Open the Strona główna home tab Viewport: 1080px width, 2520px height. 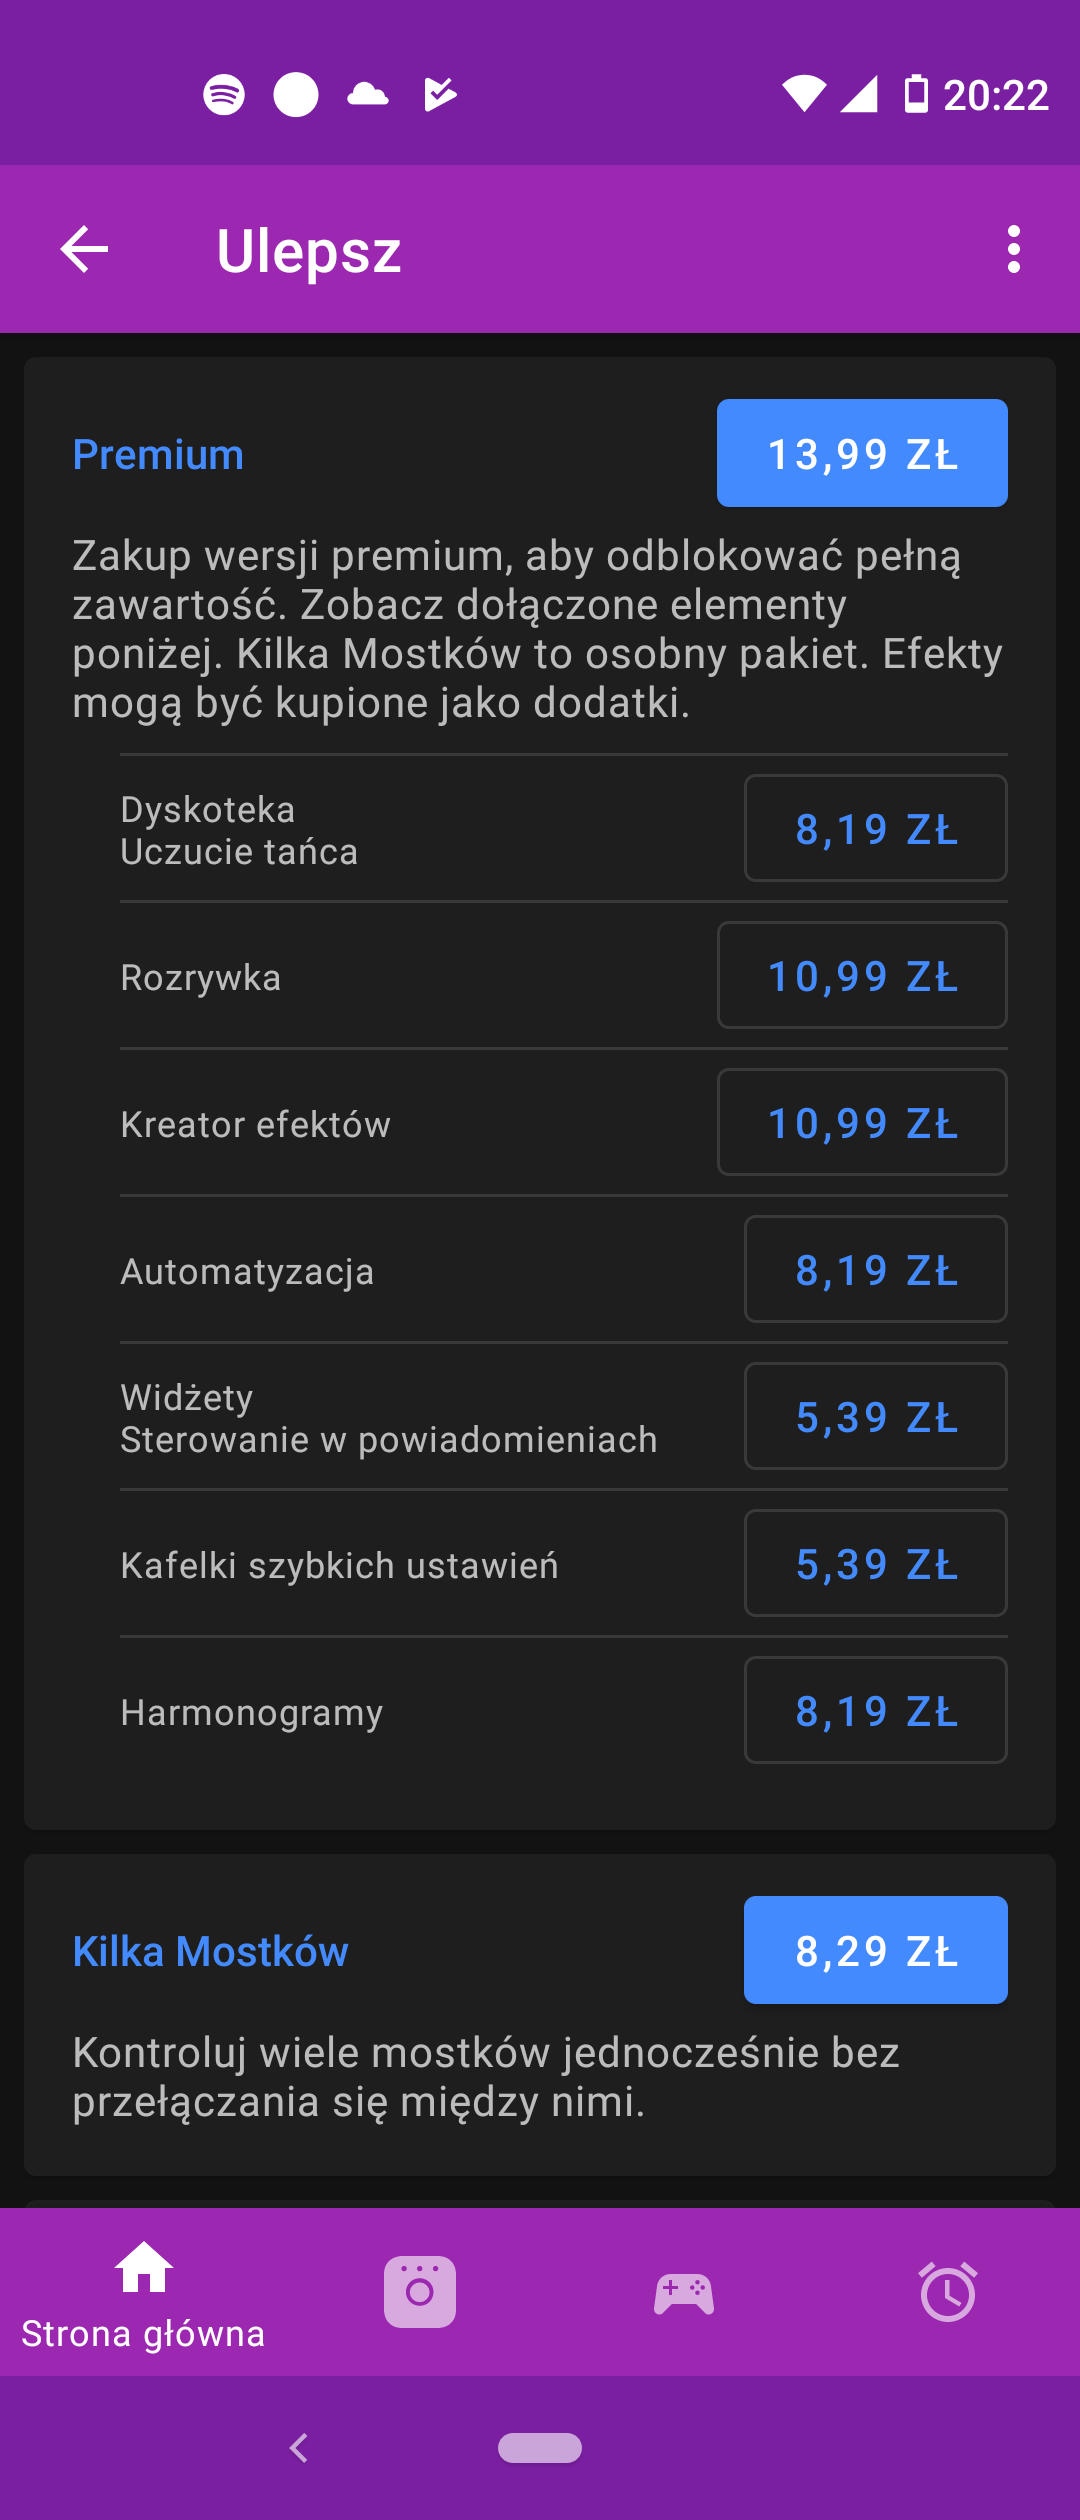tap(144, 2292)
